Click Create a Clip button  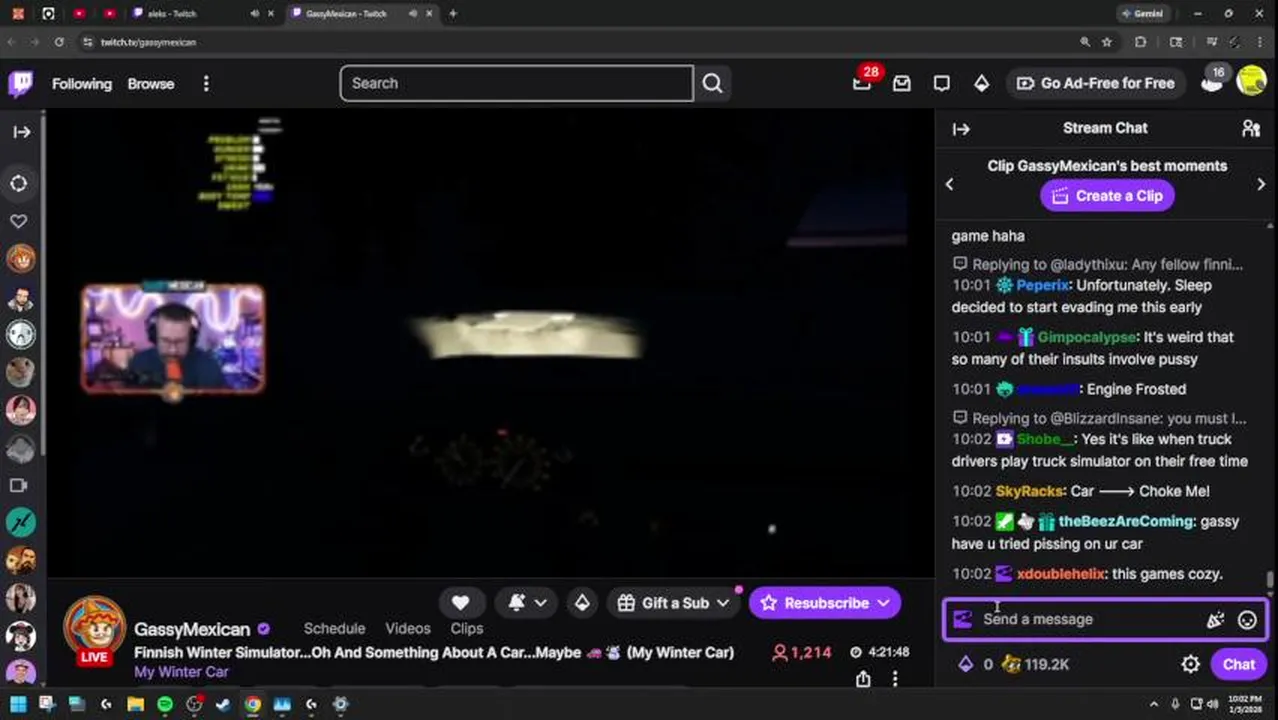coord(1107,196)
